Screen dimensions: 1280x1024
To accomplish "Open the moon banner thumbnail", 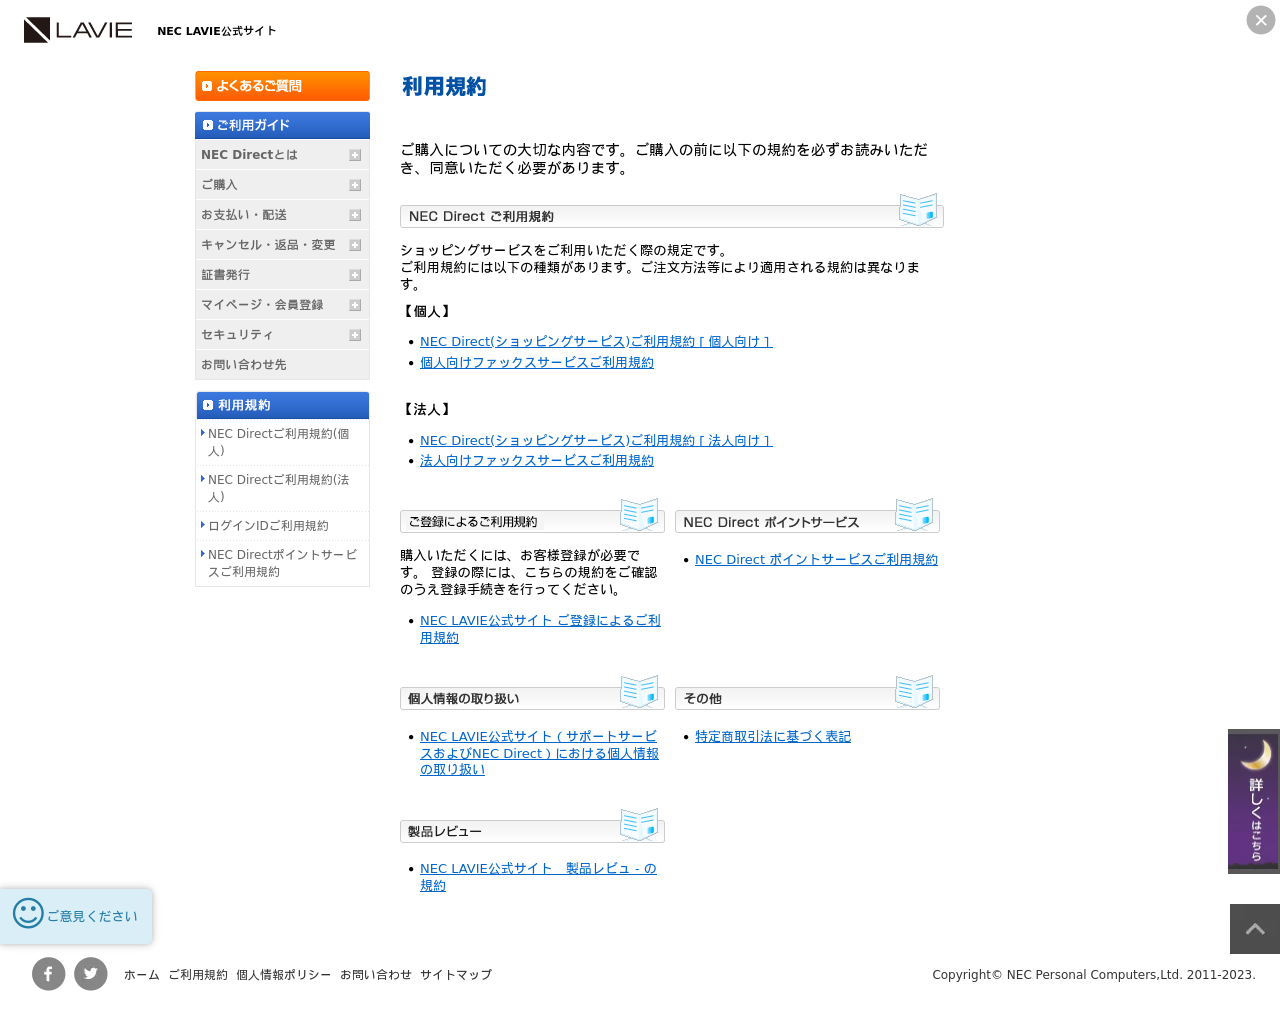I will coord(1254,801).
